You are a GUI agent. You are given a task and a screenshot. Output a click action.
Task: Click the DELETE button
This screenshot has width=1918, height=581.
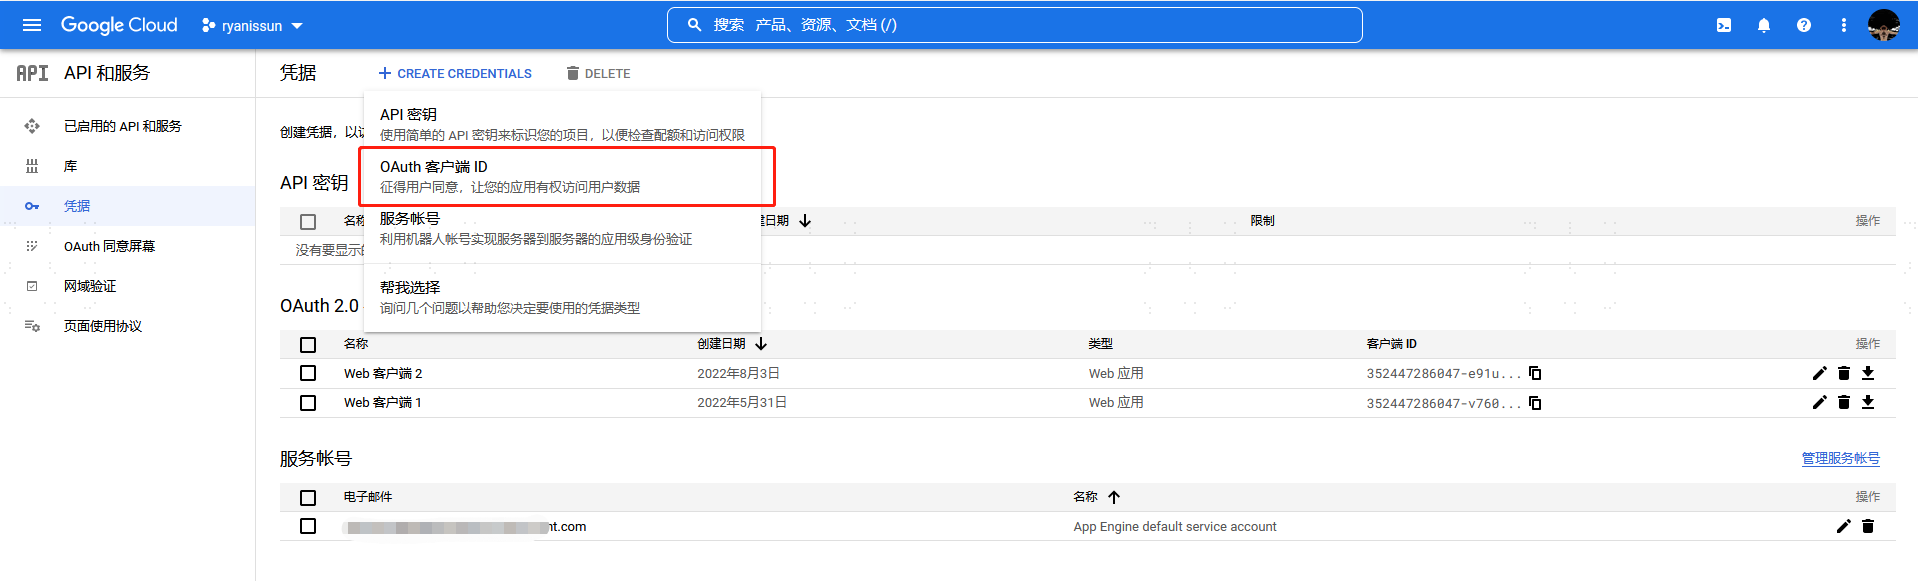click(598, 73)
